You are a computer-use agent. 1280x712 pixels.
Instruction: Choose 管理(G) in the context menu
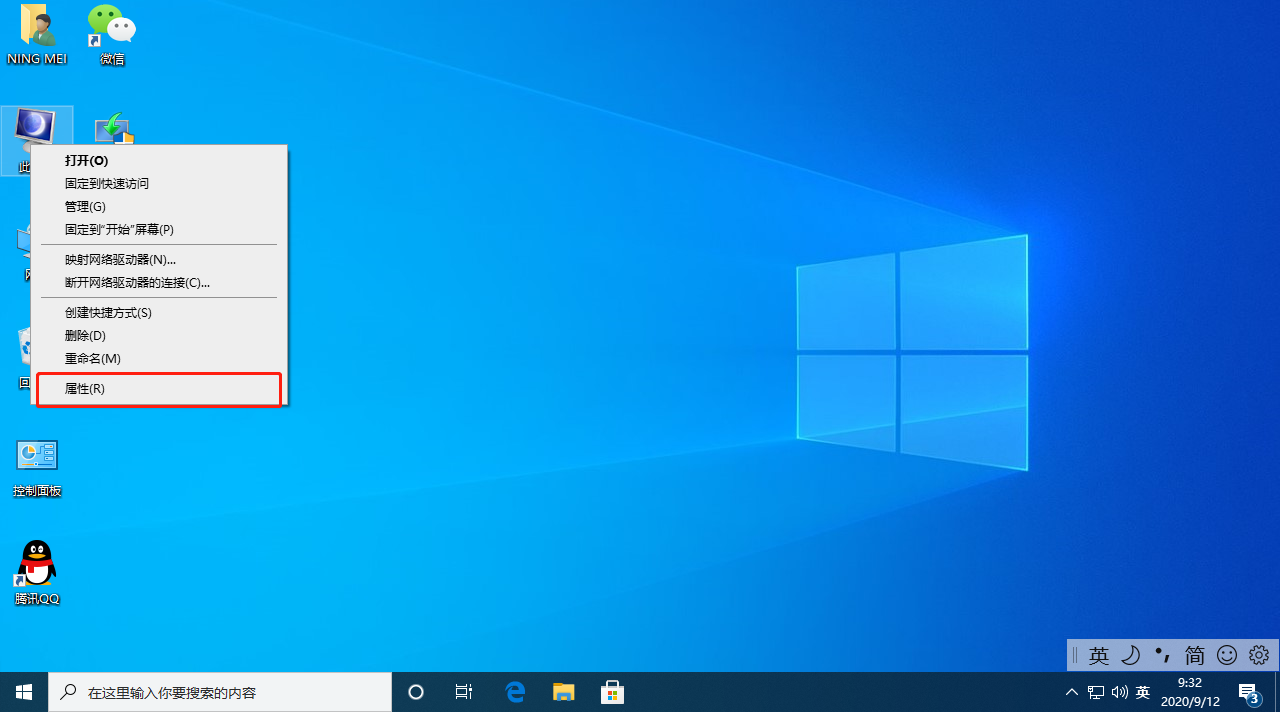[x=85, y=206]
